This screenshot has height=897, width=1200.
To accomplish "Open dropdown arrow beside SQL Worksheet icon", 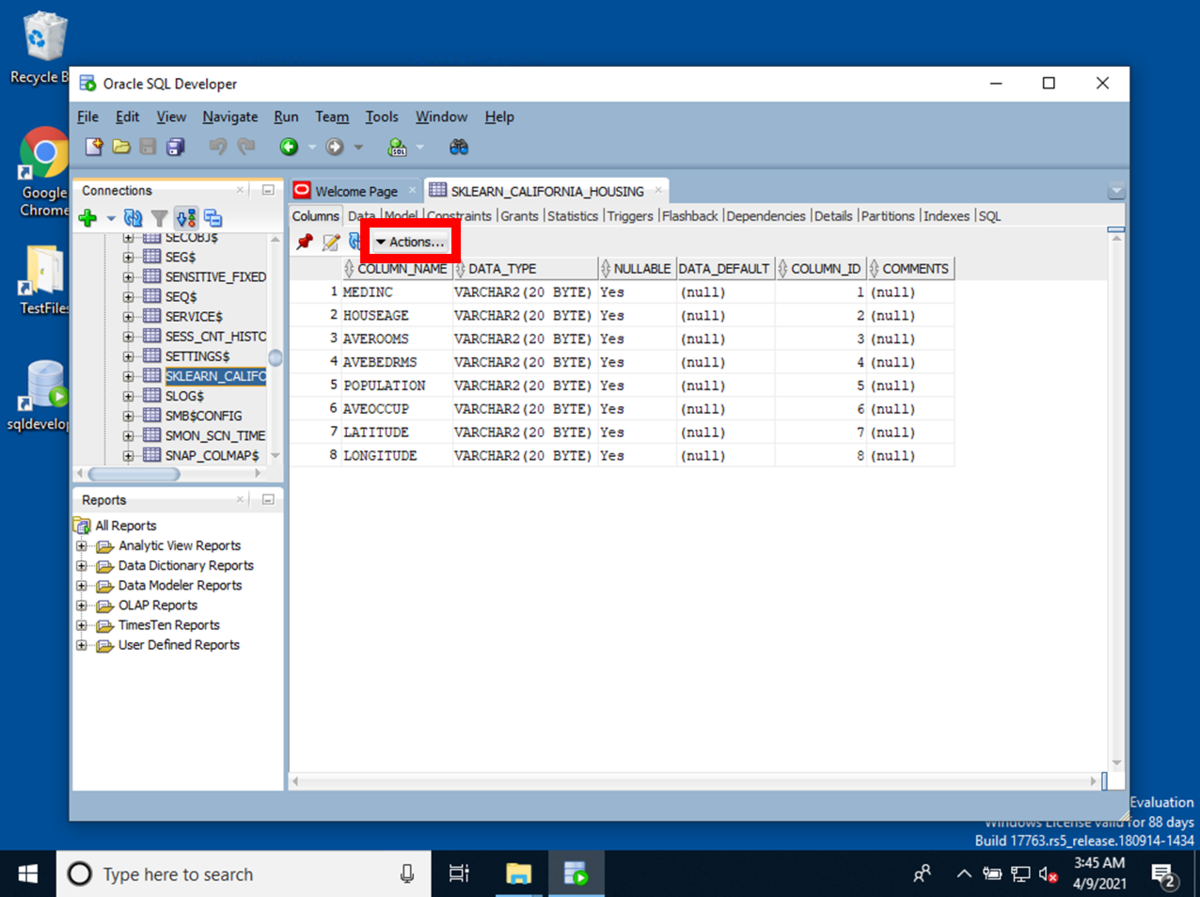I will [420, 148].
